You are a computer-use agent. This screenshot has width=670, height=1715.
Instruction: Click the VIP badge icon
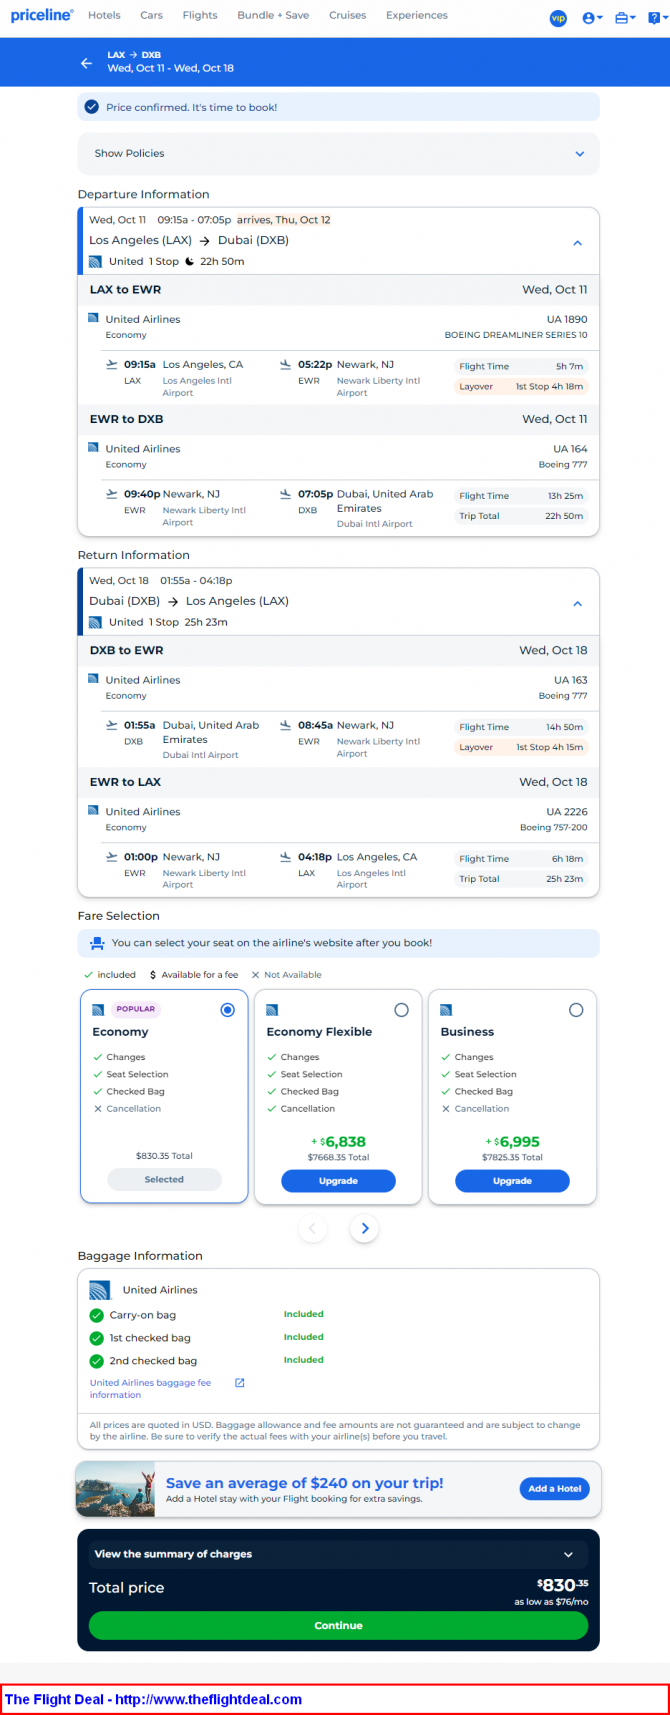pos(558,18)
